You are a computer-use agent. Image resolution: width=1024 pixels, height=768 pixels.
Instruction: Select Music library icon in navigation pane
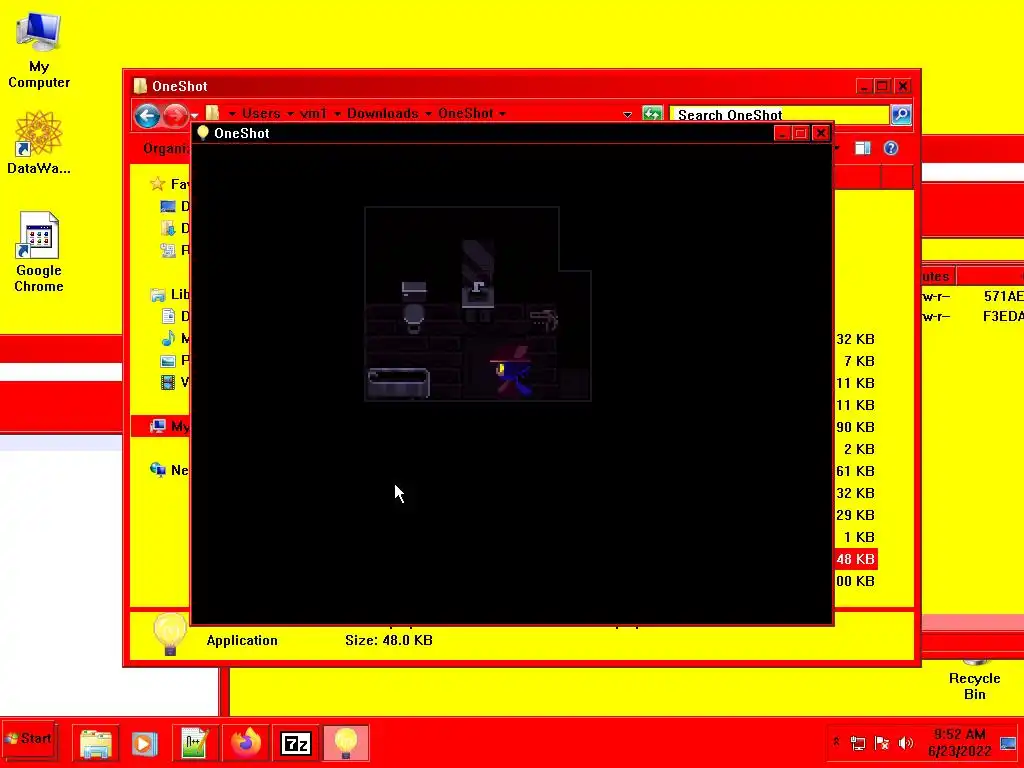[168, 338]
